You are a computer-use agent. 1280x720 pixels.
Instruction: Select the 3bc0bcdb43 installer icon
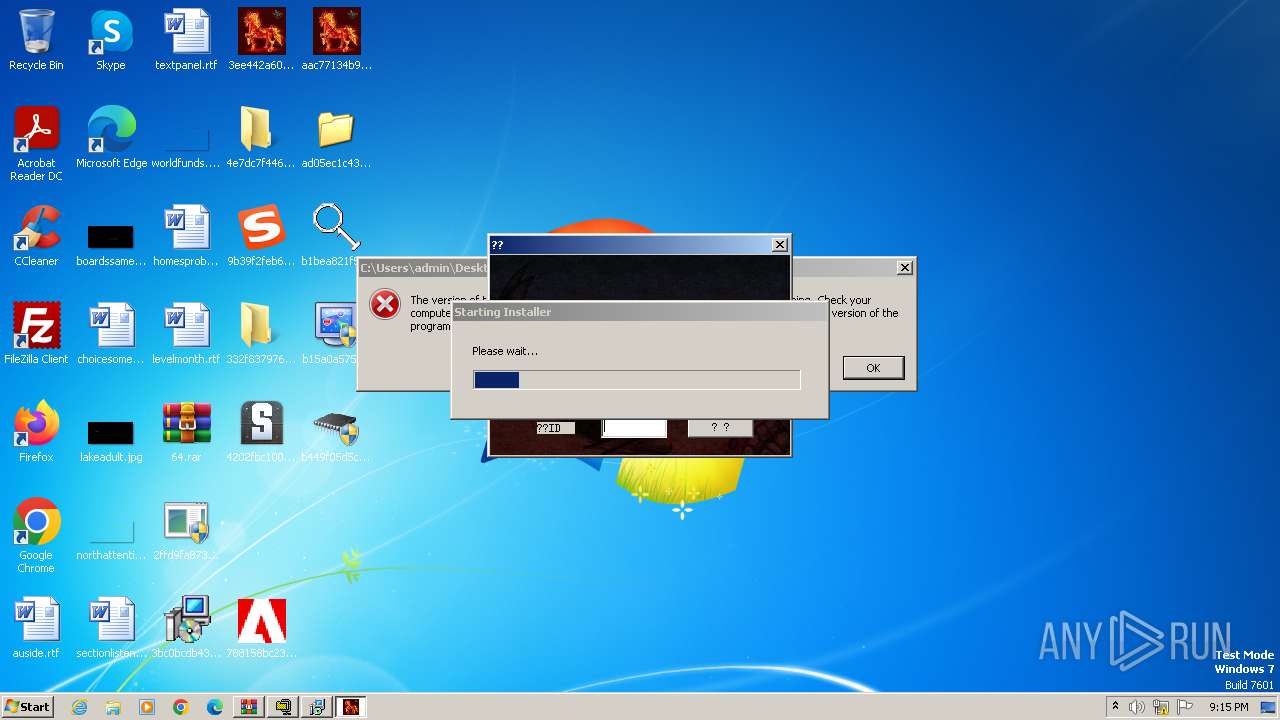point(186,628)
